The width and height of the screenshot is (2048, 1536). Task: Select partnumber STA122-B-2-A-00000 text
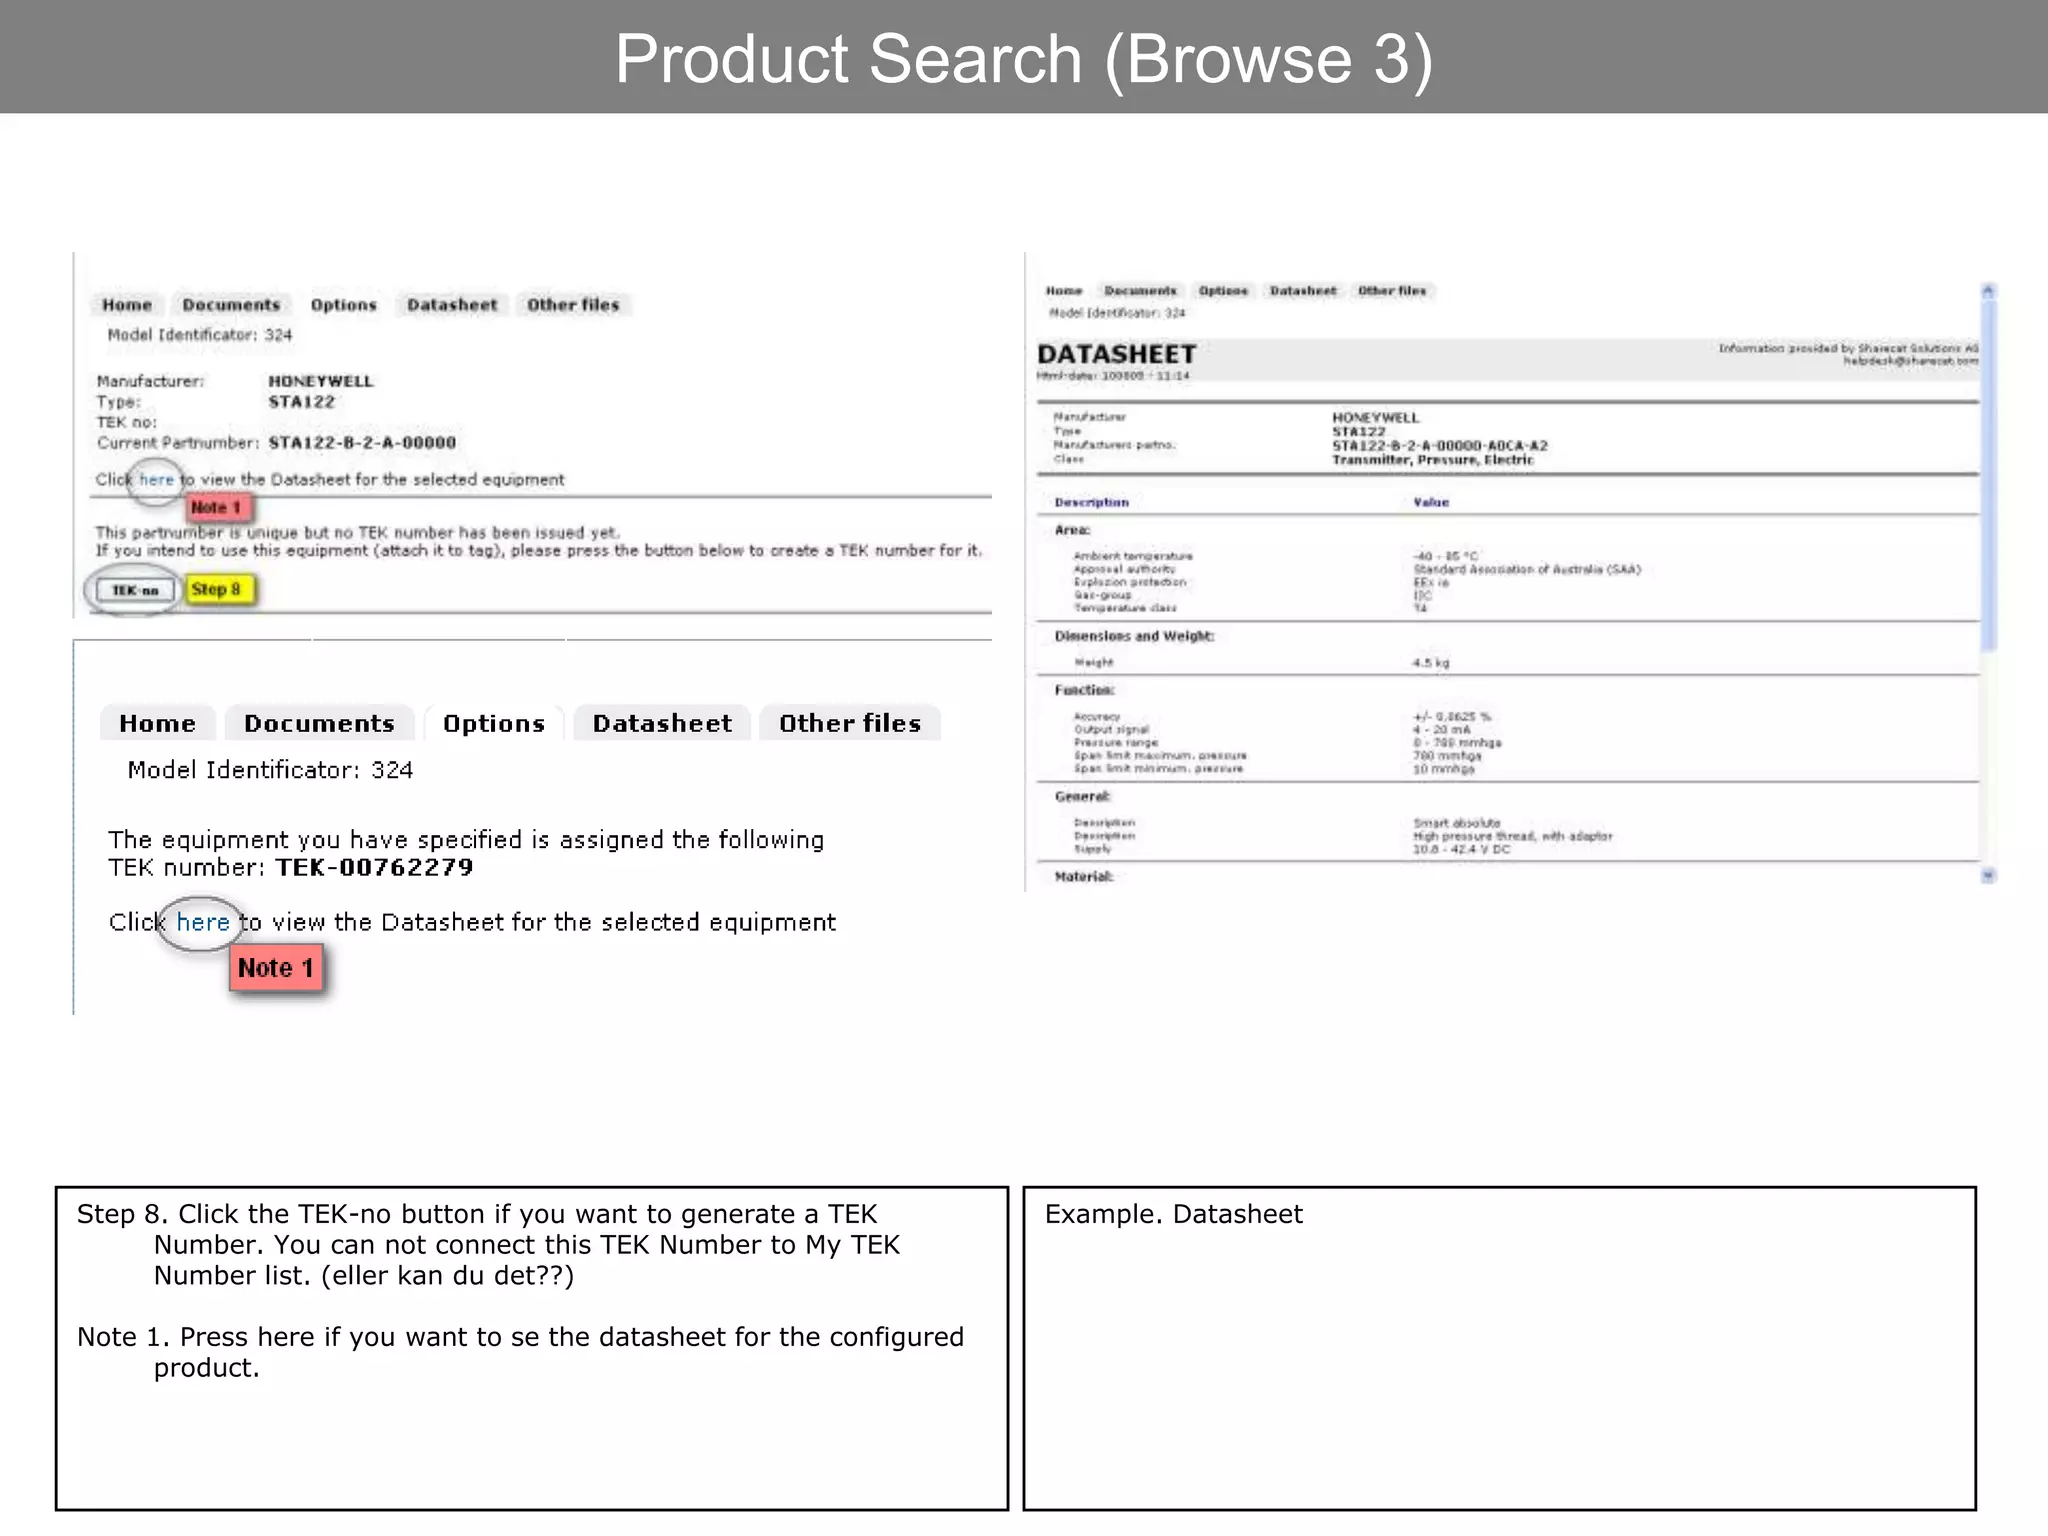pyautogui.click(x=362, y=443)
